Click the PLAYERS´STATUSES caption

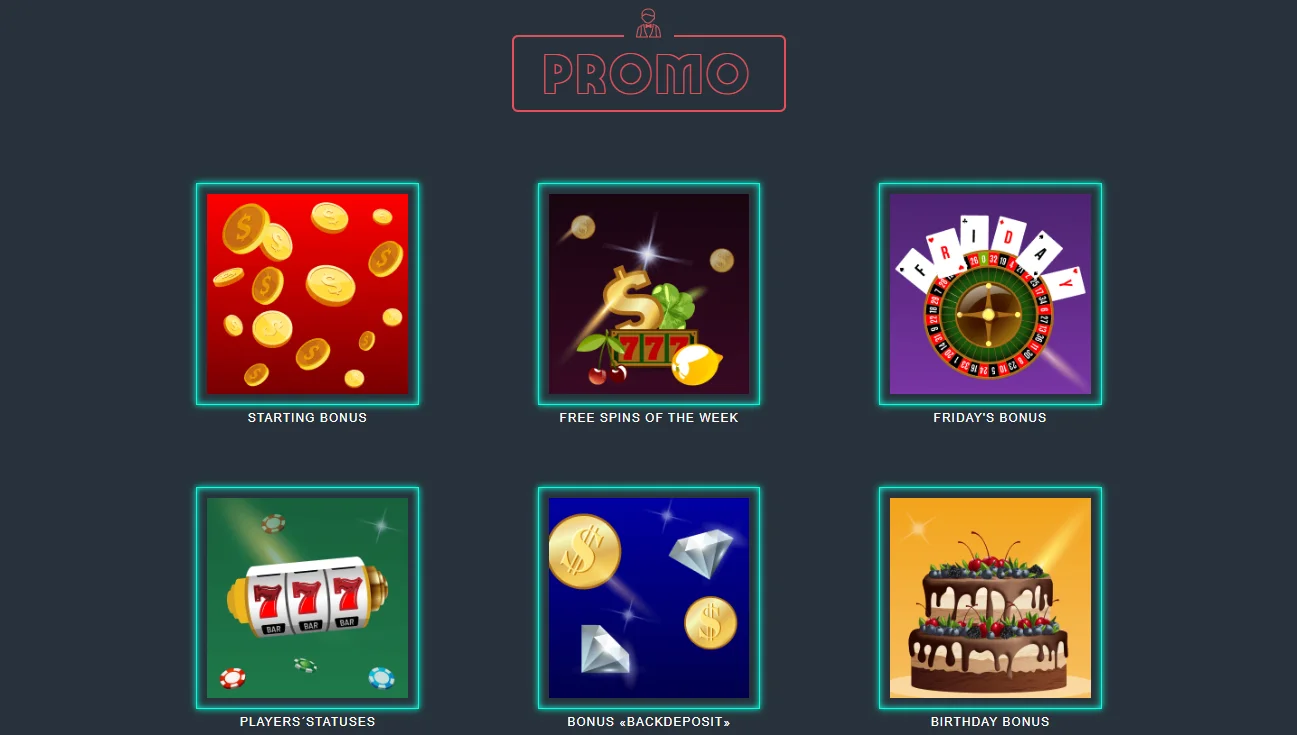(x=307, y=722)
